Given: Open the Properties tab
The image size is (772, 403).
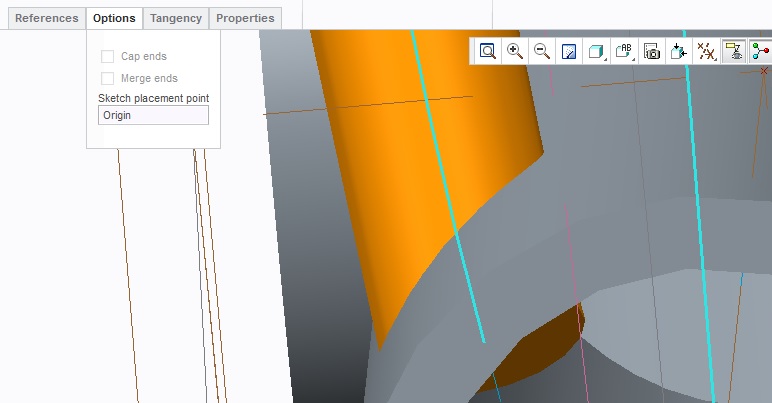Looking at the screenshot, I should pos(245,18).
